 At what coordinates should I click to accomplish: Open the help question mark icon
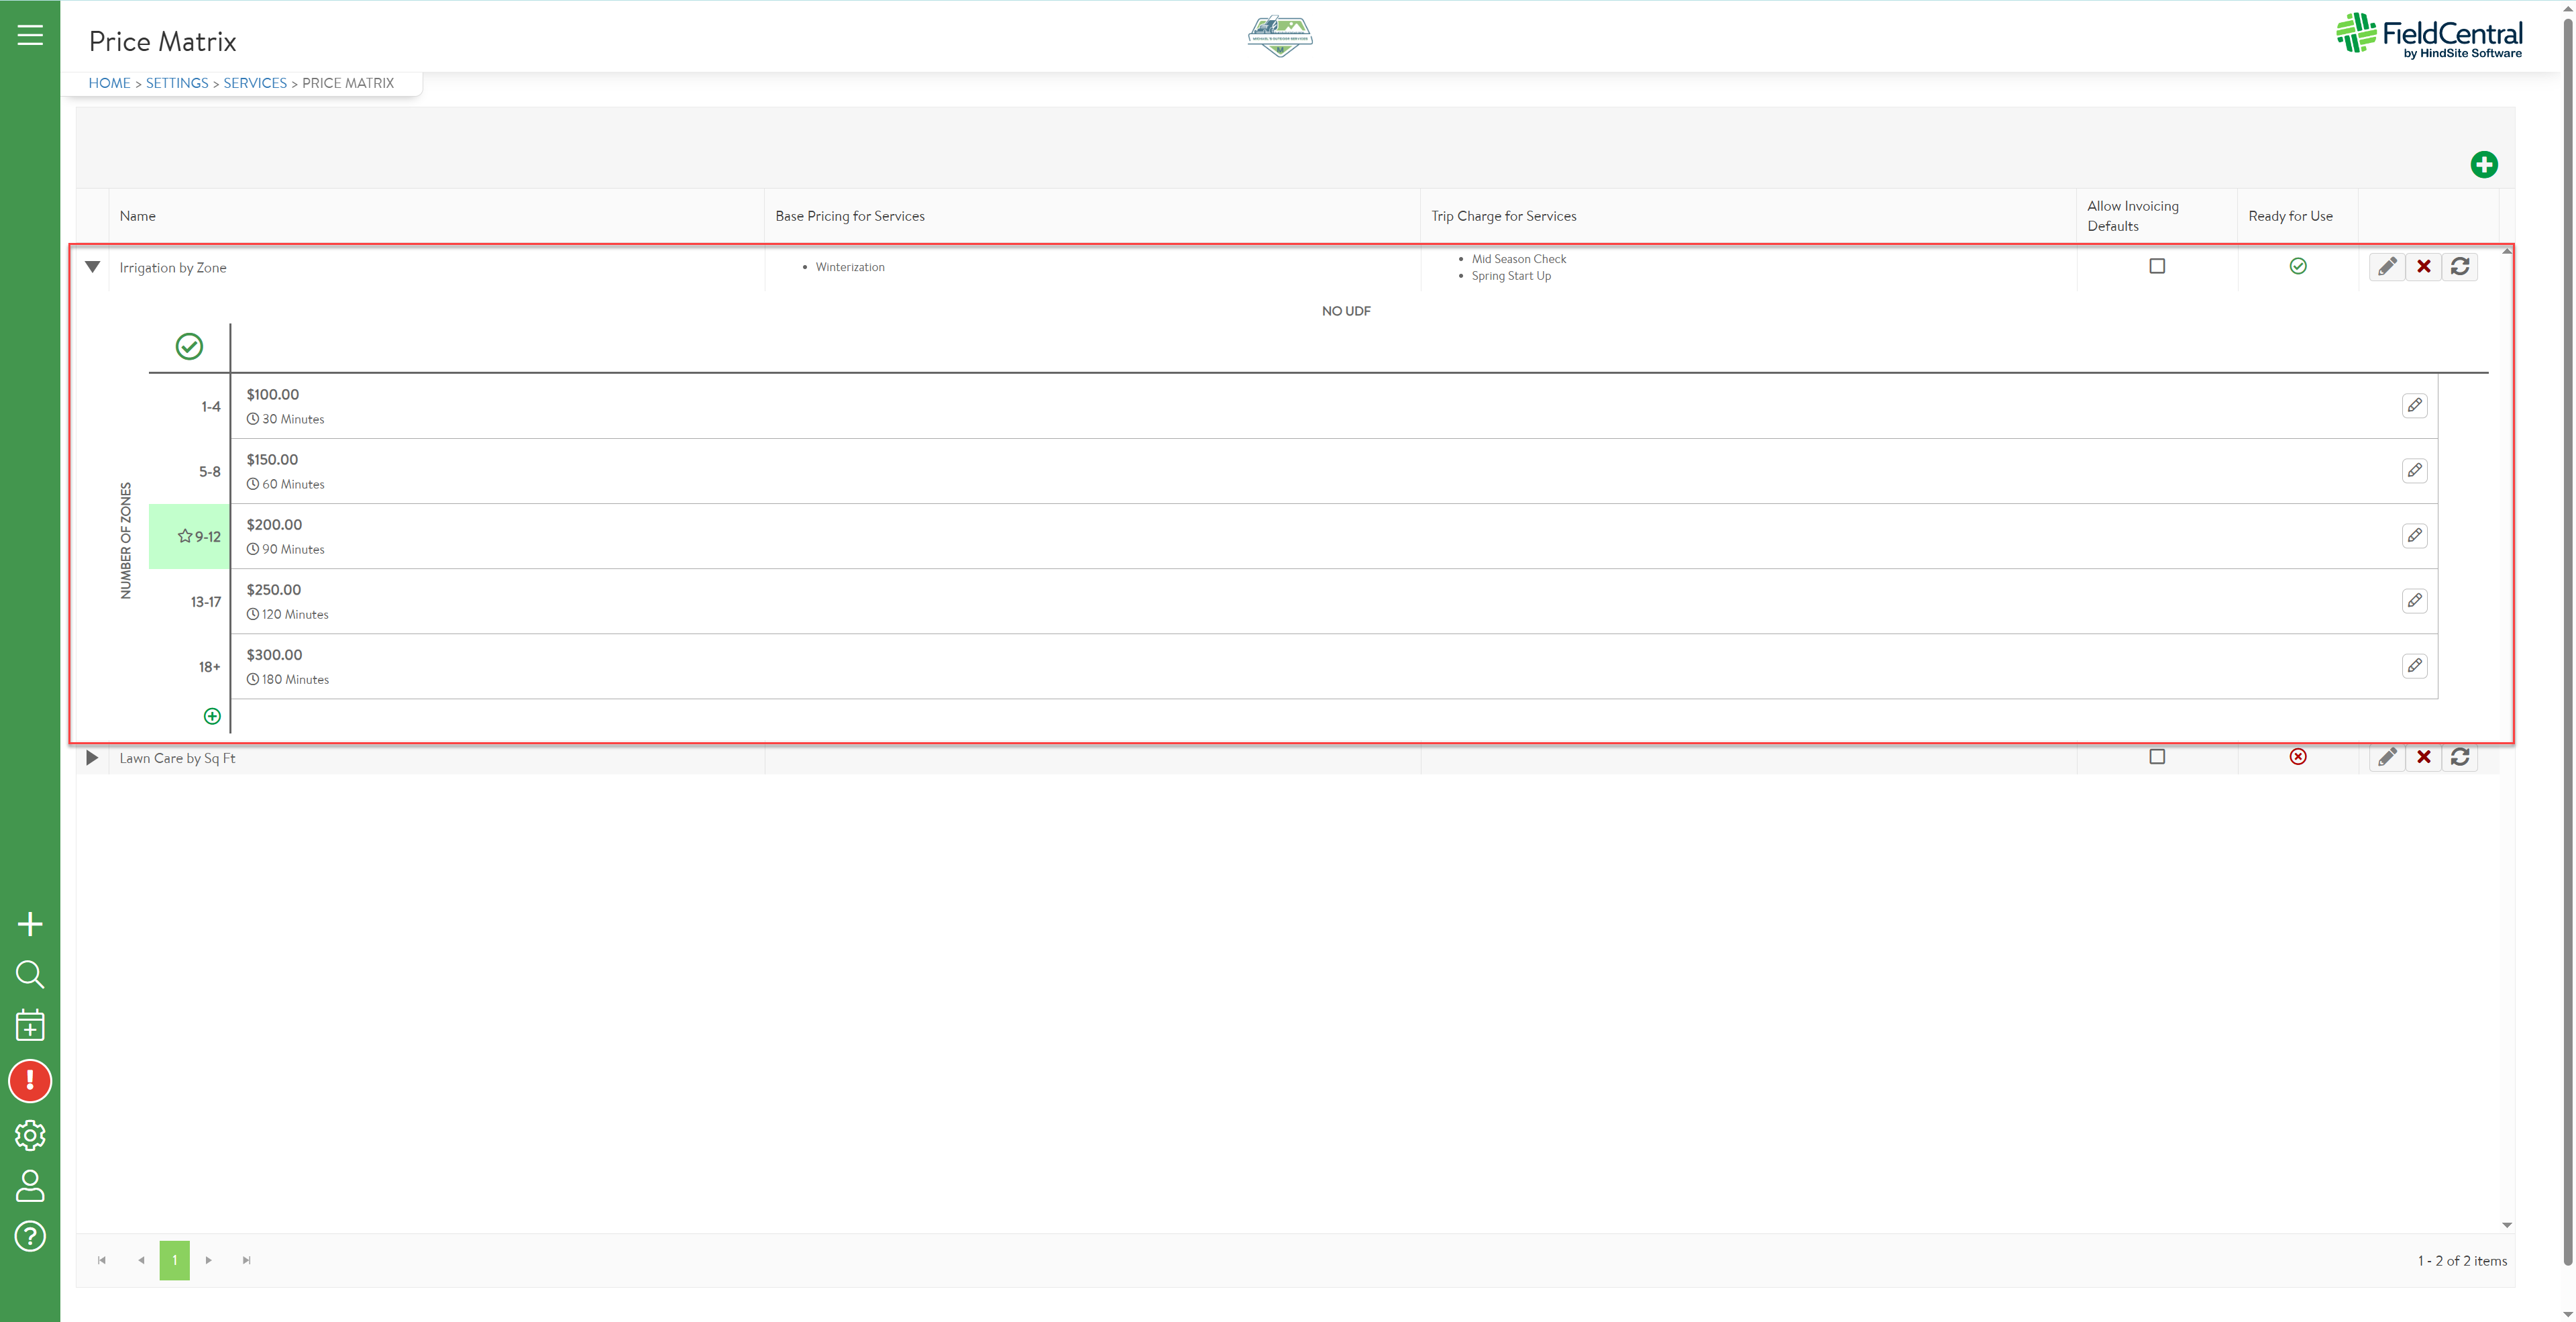click(30, 1237)
